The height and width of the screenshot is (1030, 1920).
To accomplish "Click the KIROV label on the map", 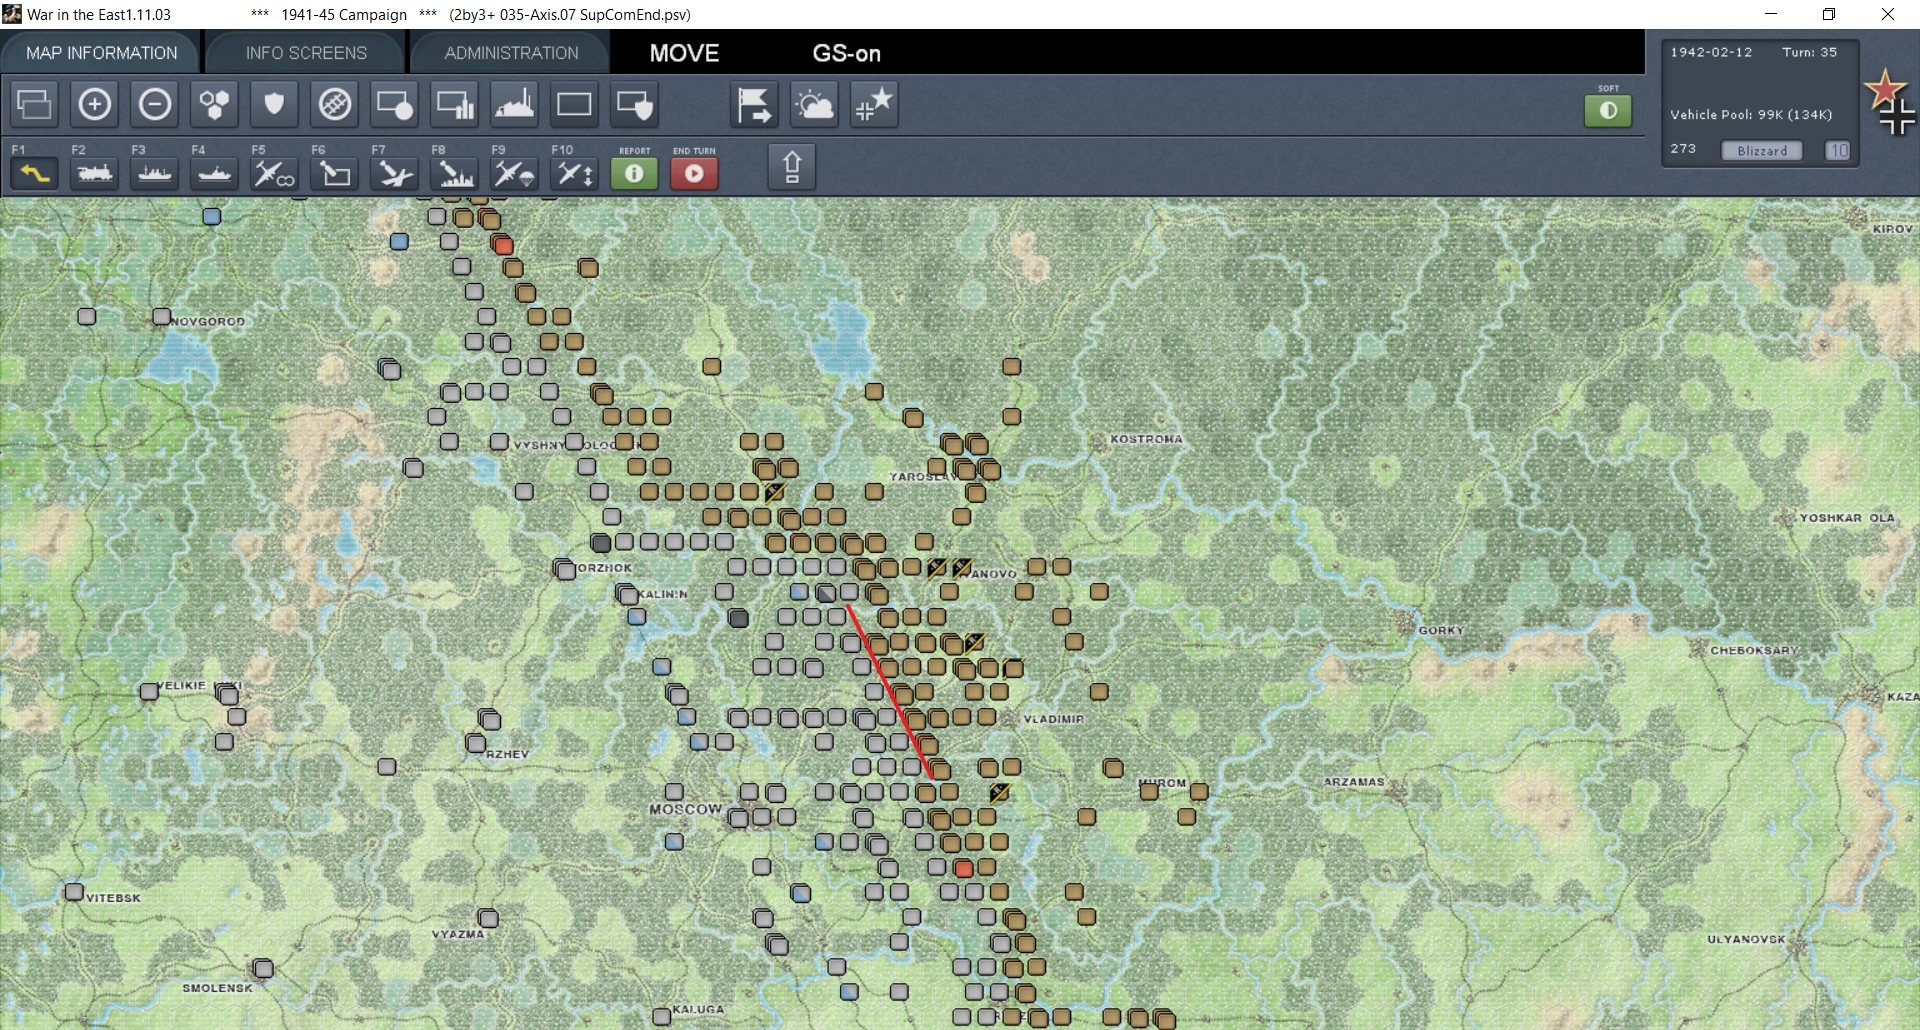I will 1893,229.
